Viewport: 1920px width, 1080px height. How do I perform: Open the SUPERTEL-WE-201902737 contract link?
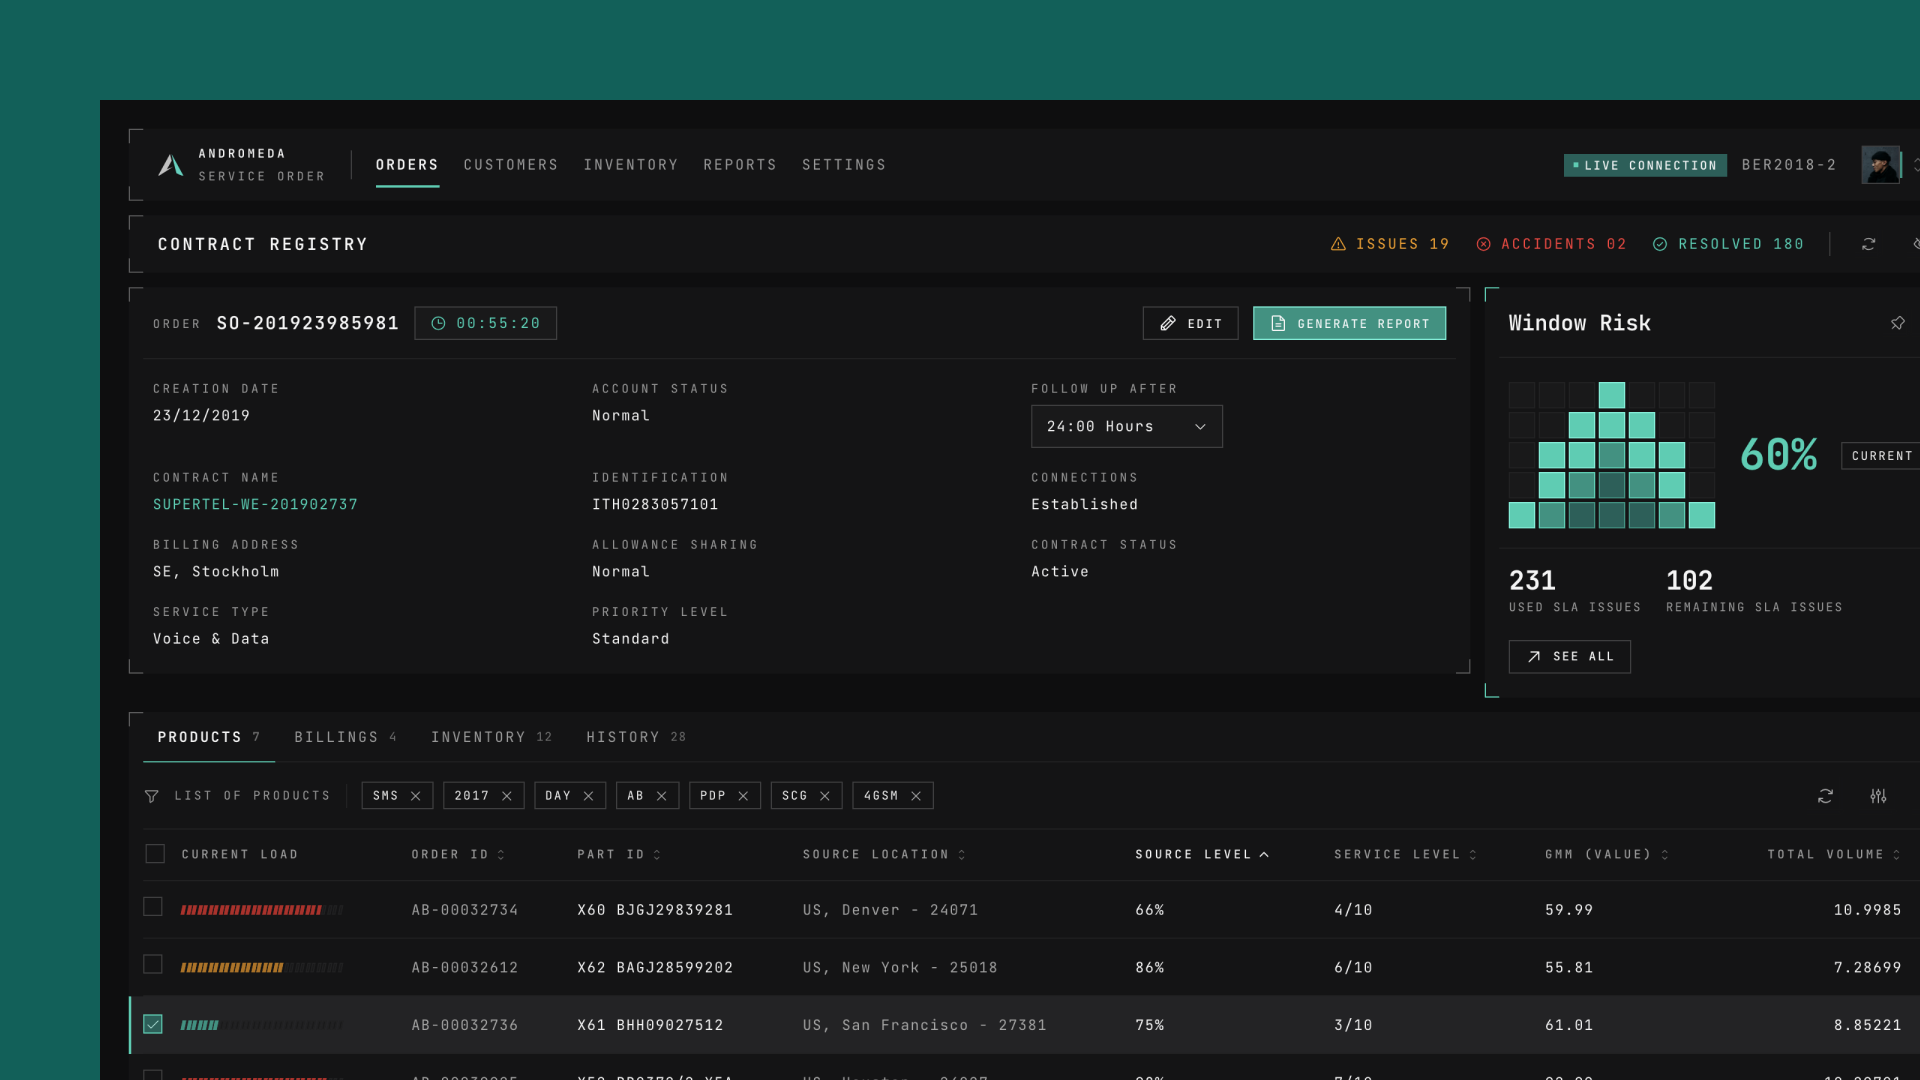tap(255, 505)
